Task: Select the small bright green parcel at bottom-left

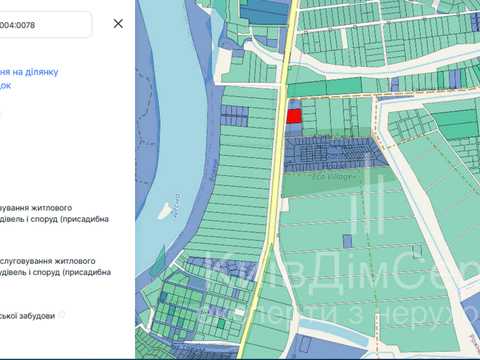Action: pos(221,323)
